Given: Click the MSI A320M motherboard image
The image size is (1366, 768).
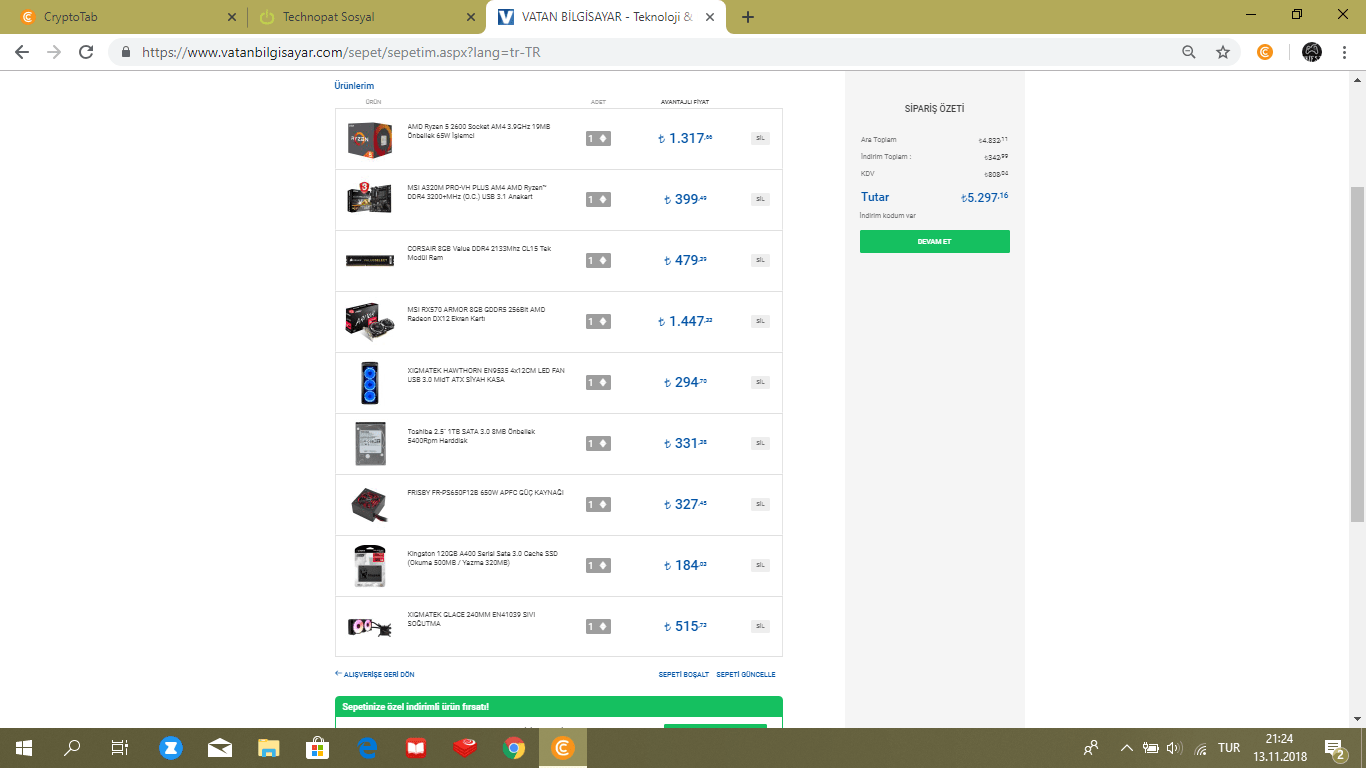Looking at the screenshot, I should click(x=369, y=199).
